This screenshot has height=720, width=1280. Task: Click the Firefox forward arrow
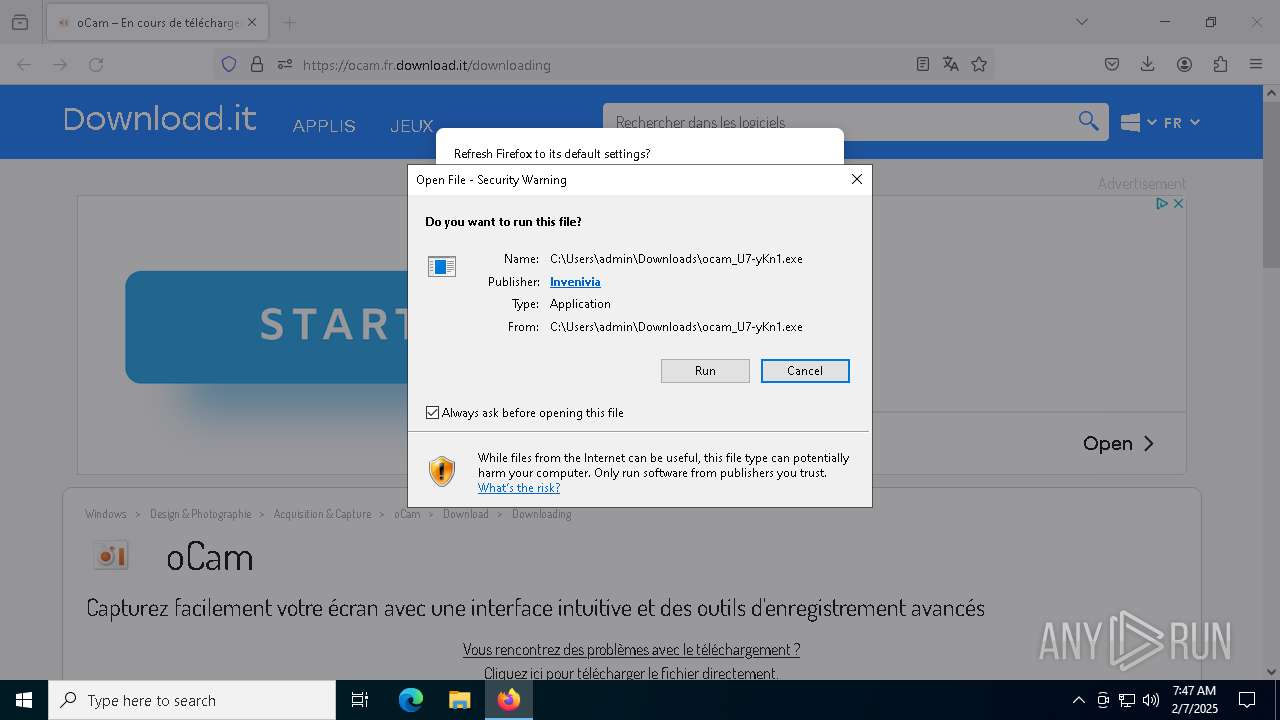pos(60,64)
